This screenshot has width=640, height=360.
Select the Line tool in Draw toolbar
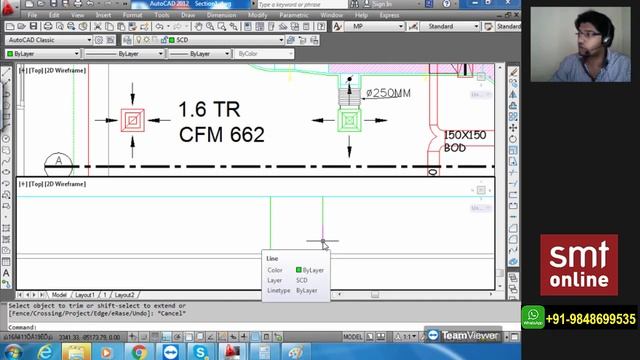point(6,73)
